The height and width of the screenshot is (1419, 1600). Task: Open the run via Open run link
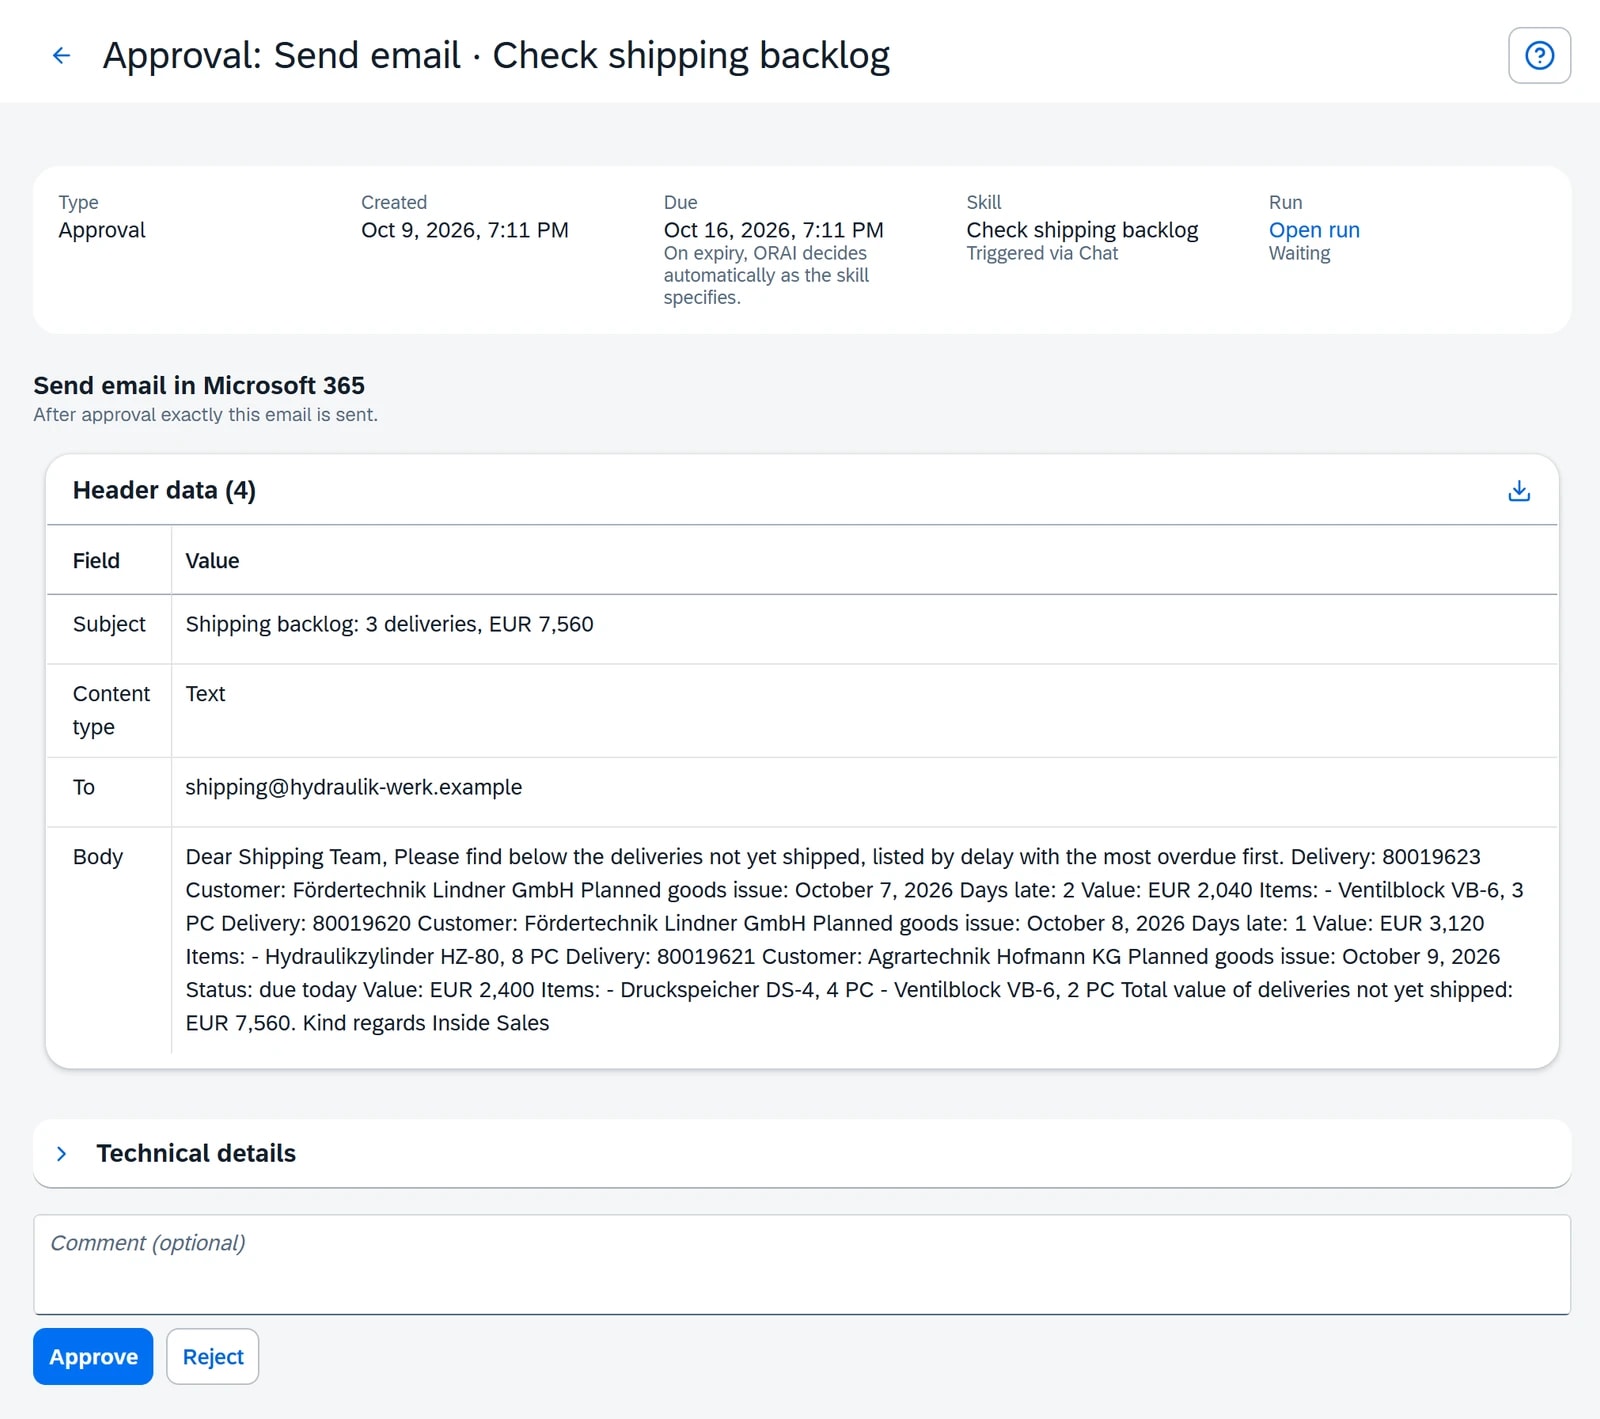1313,230
